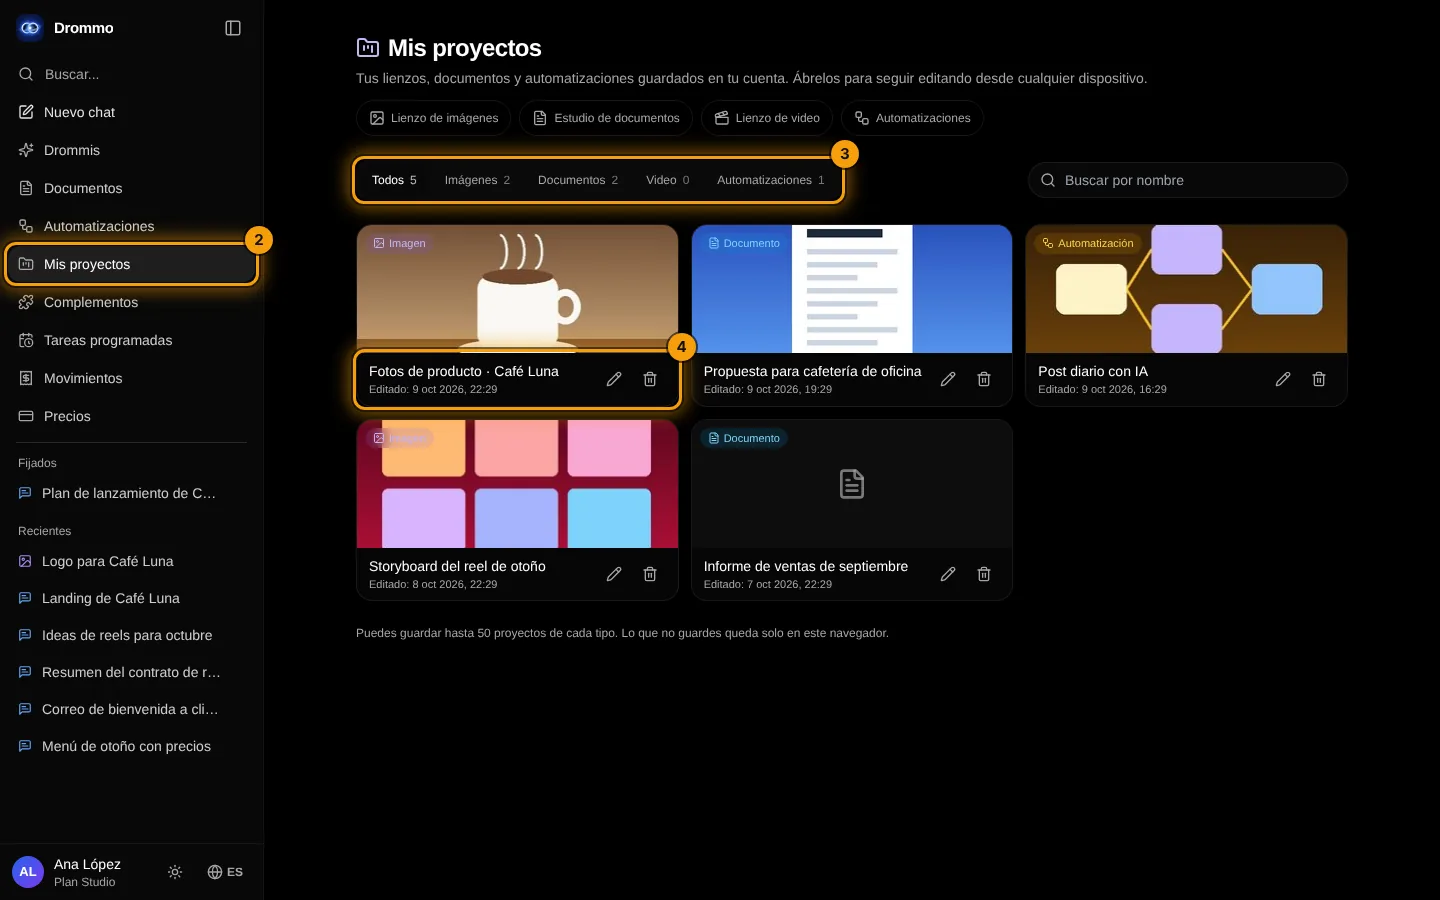This screenshot has height=900, width=1440.
Task: Go to Drommis in sidebar
Action: coord(132,150)
